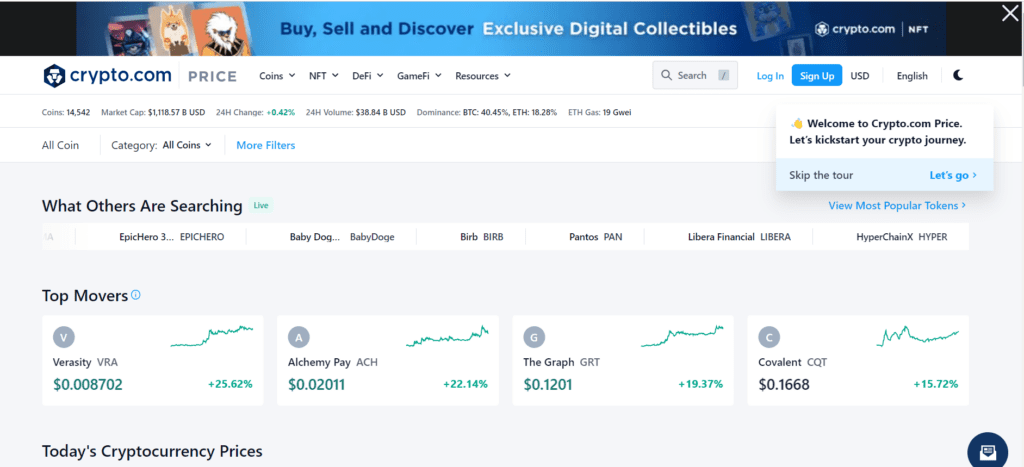Screen dimensions: 1024x467
Task: Open The Graph sparkline chart
Action: point(682,336)
